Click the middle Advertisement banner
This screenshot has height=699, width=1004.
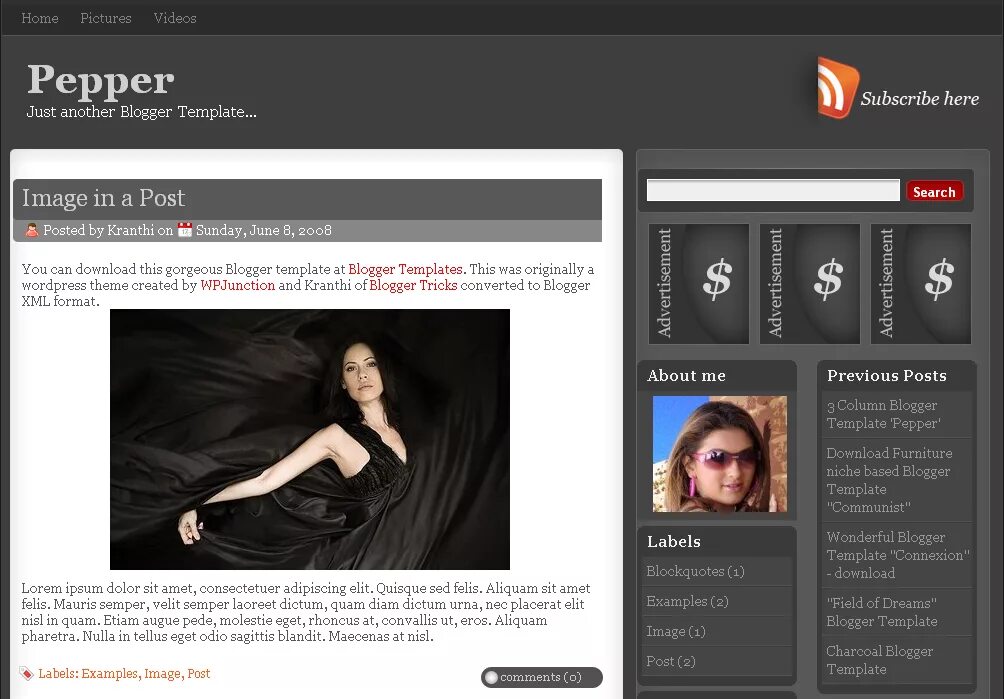tap(809, 284)
